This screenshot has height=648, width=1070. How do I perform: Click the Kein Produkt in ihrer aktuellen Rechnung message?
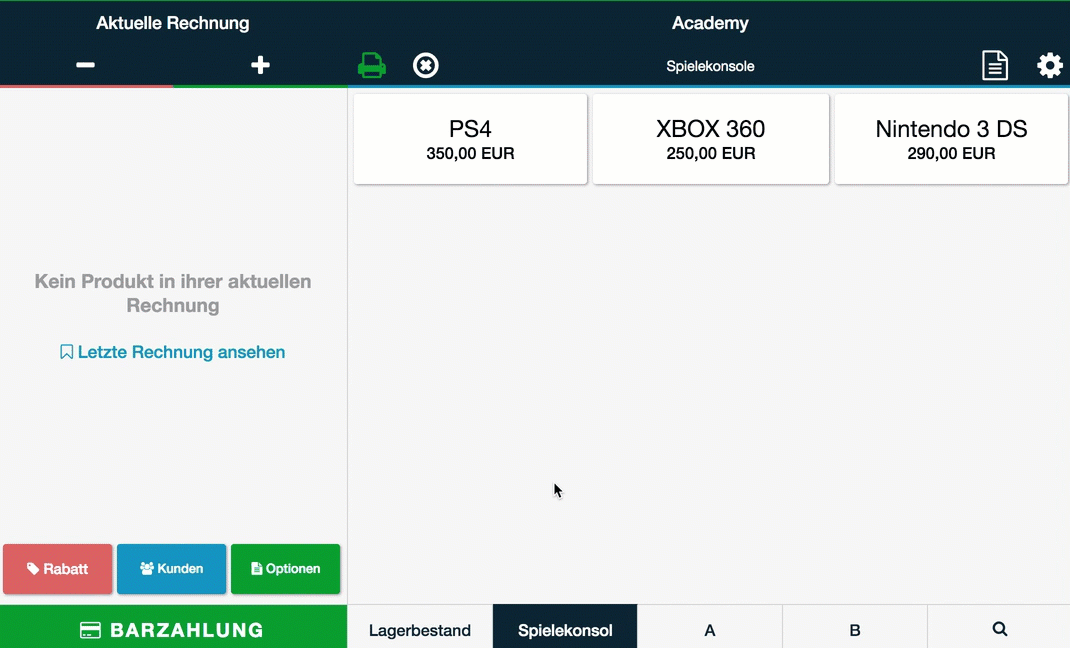pos(173,293)
